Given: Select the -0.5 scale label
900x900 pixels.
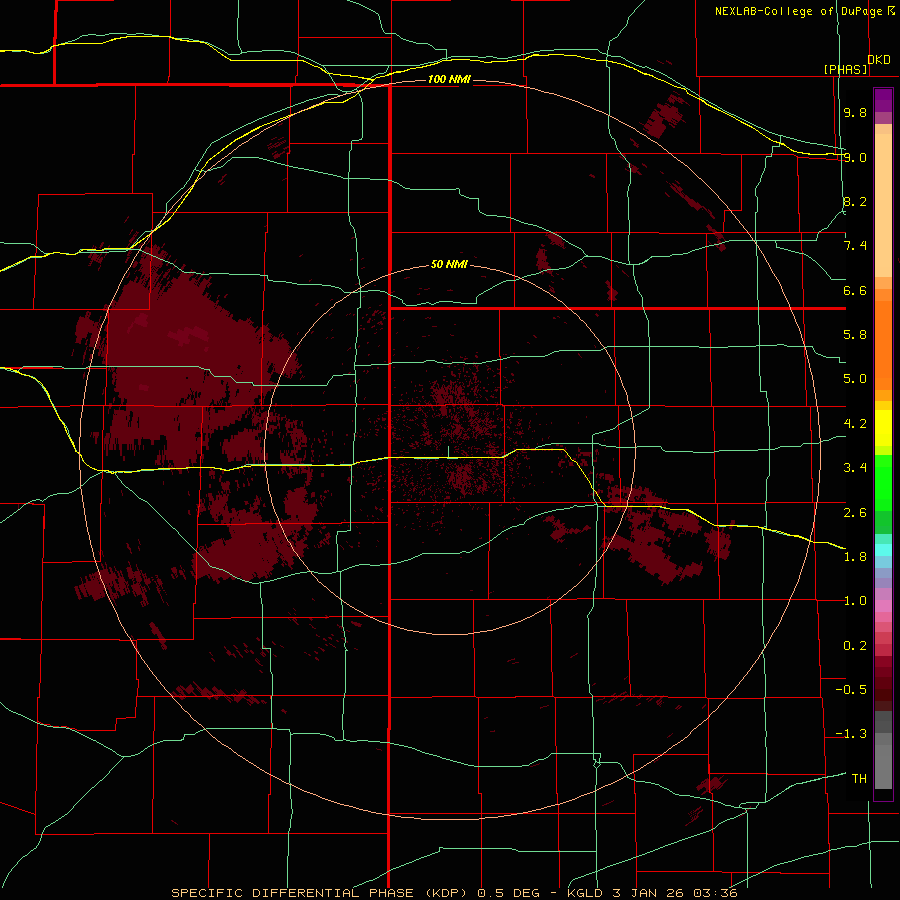Looking at the screenshot, I should (x=851, y=690).
